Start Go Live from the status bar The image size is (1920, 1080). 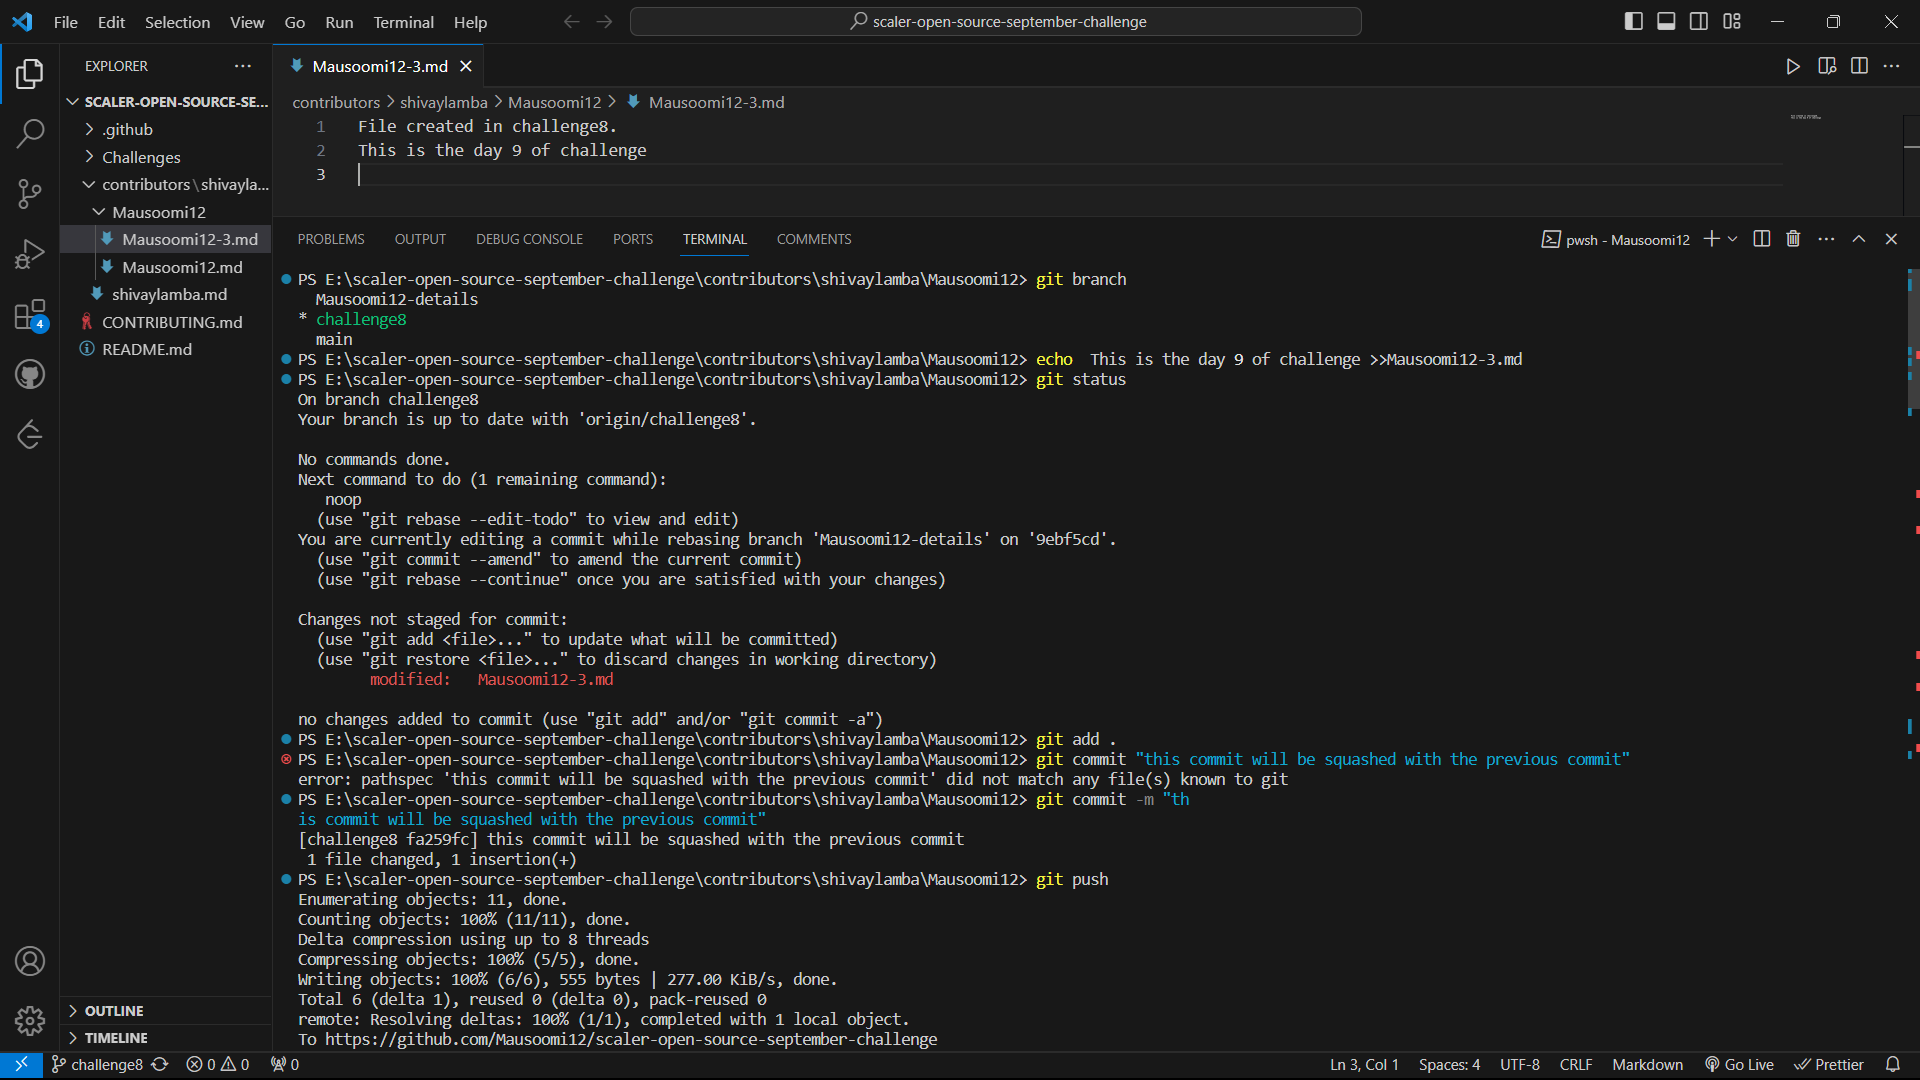pyautogui.click(x=1739, y=1064)
